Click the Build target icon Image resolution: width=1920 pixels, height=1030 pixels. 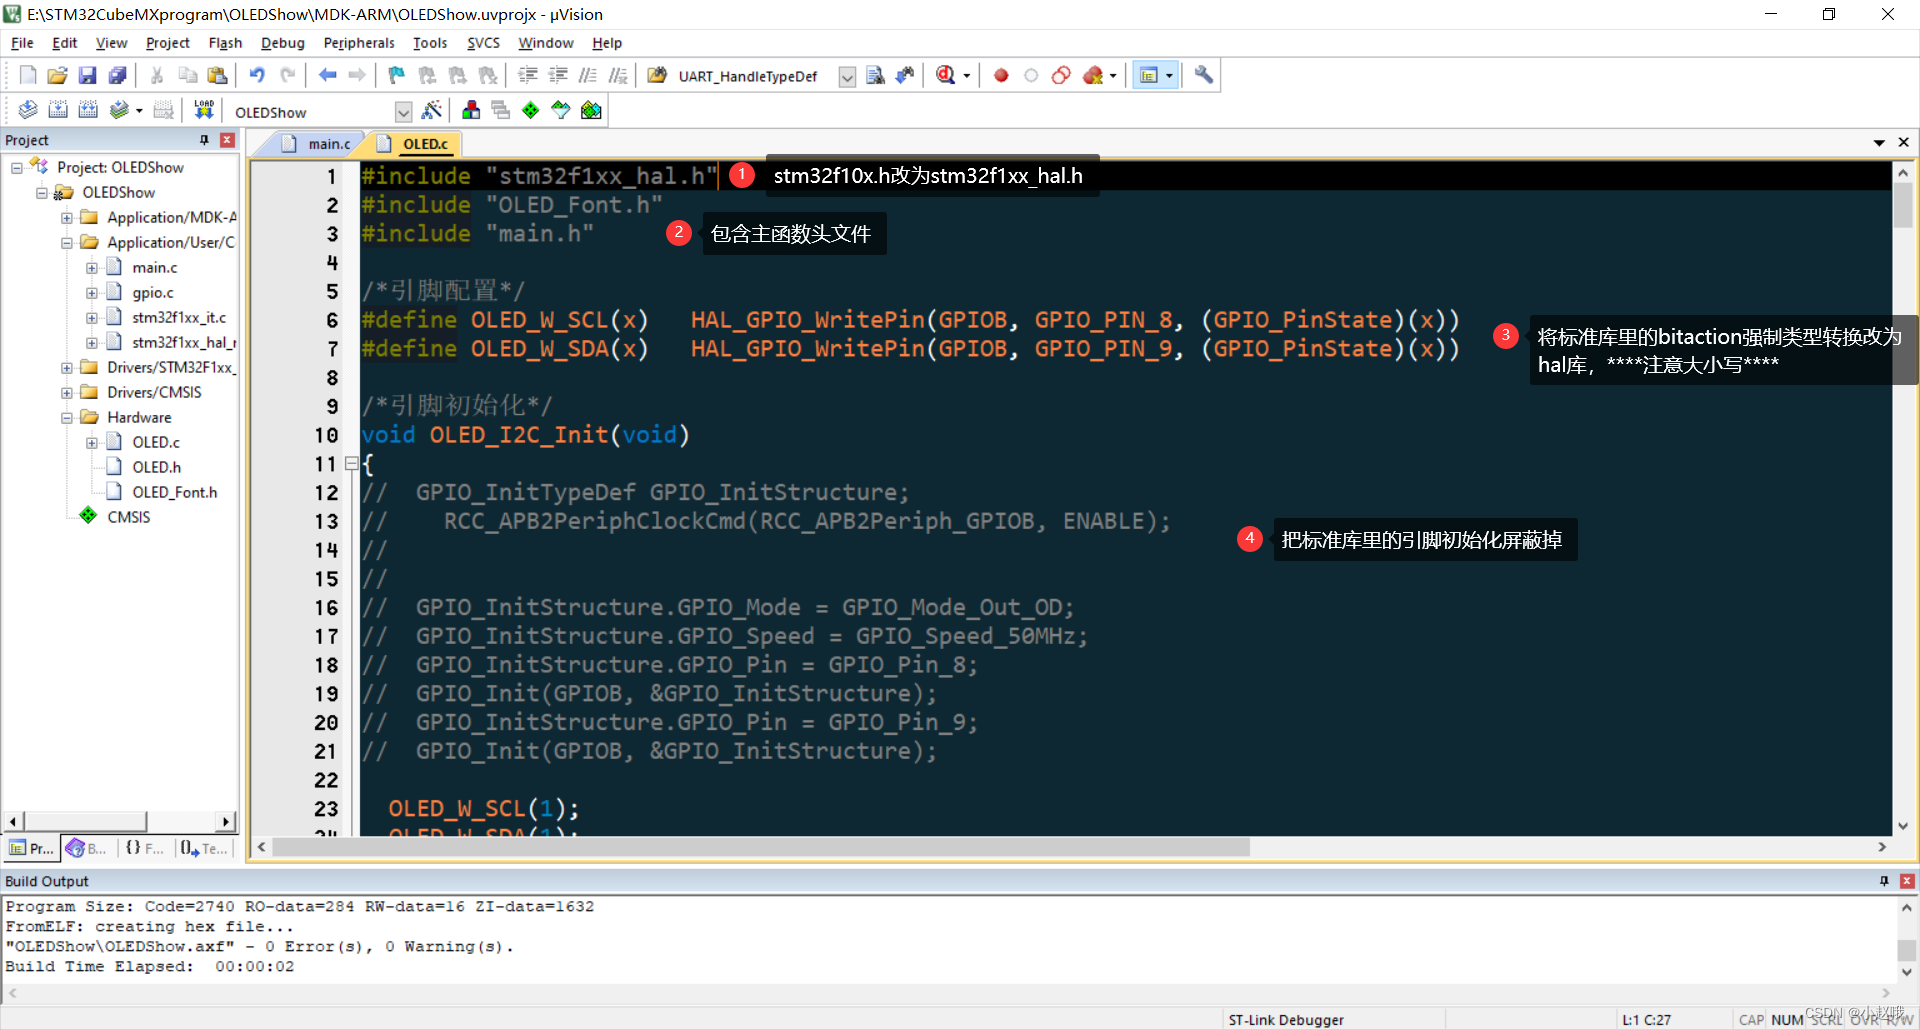[x=58, y=110]
